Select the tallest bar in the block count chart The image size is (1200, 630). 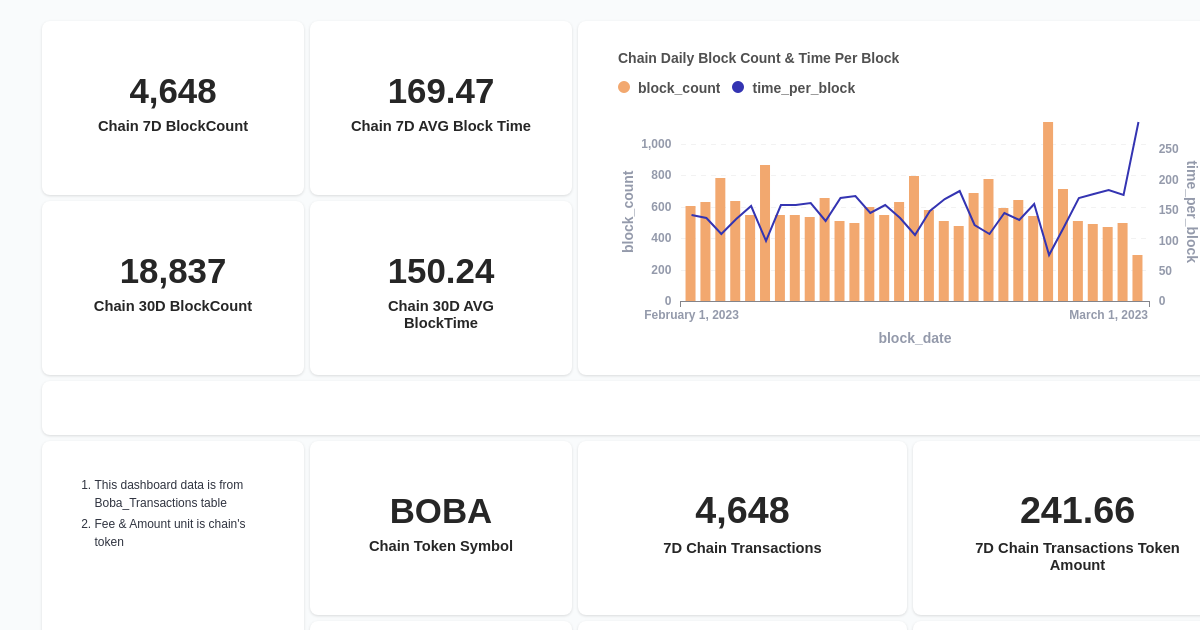point(1048,210)
